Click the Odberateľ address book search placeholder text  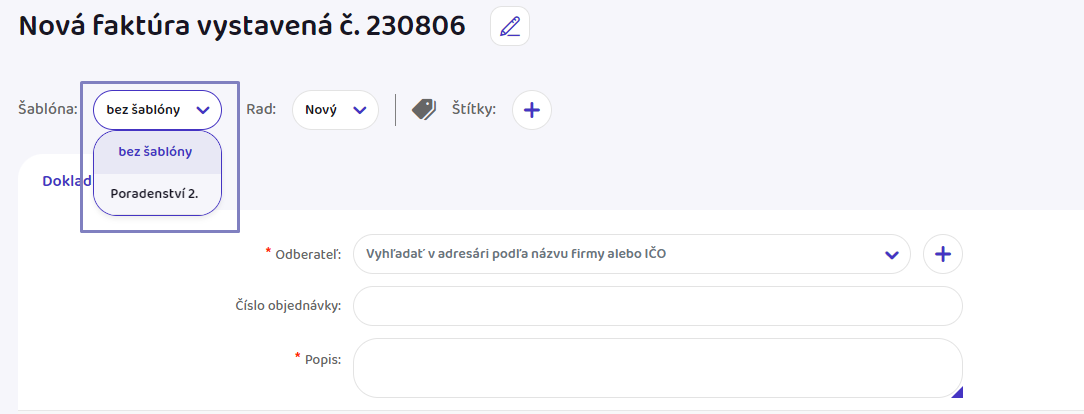point(516,254)
